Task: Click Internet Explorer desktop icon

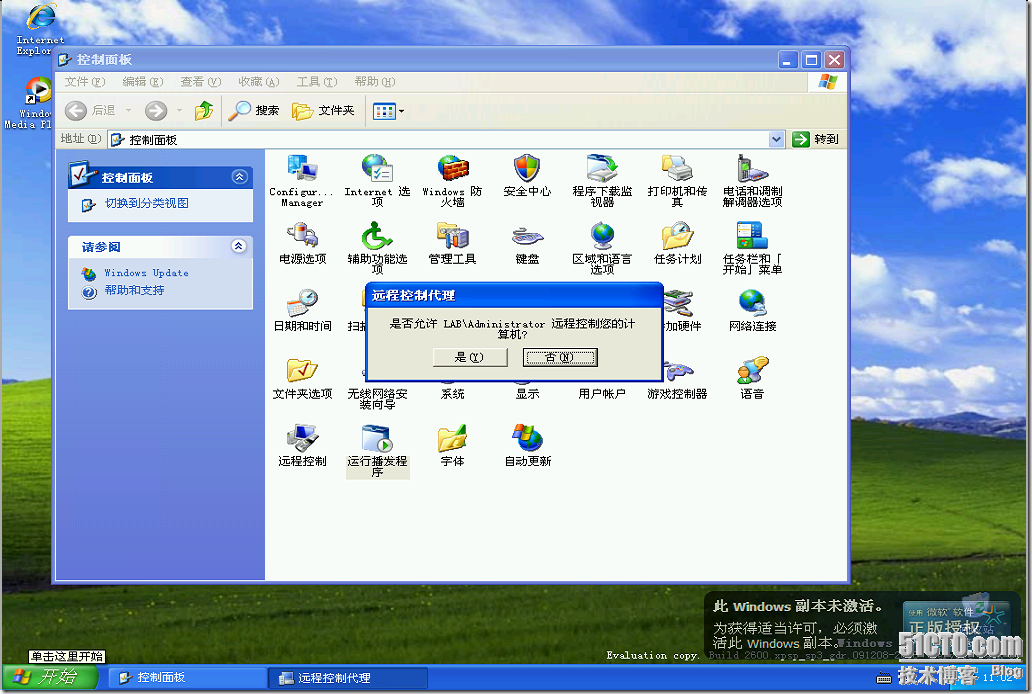Action: click(x=41, y=29)
